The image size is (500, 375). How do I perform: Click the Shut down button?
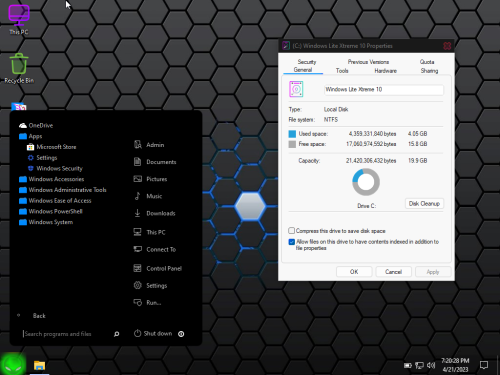pos(153,333)
